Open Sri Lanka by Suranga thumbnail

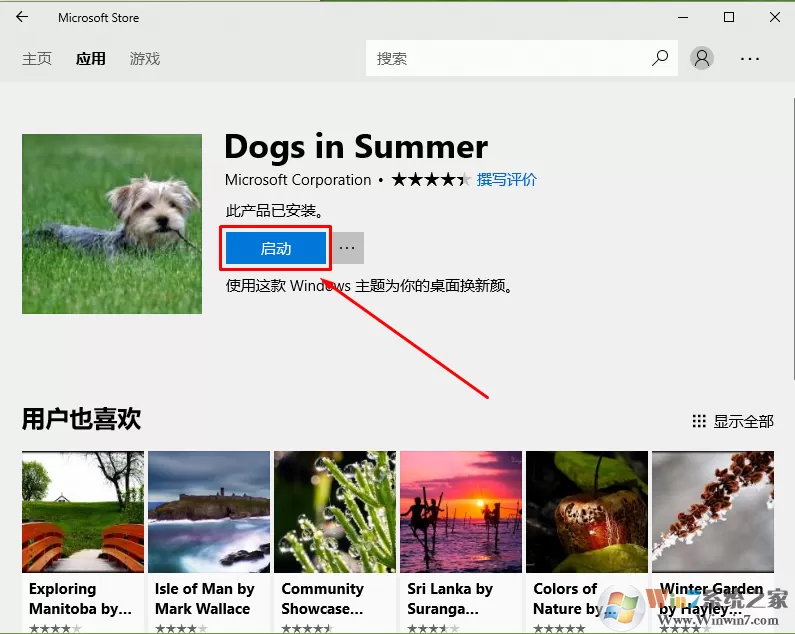[x=461, y=512]
